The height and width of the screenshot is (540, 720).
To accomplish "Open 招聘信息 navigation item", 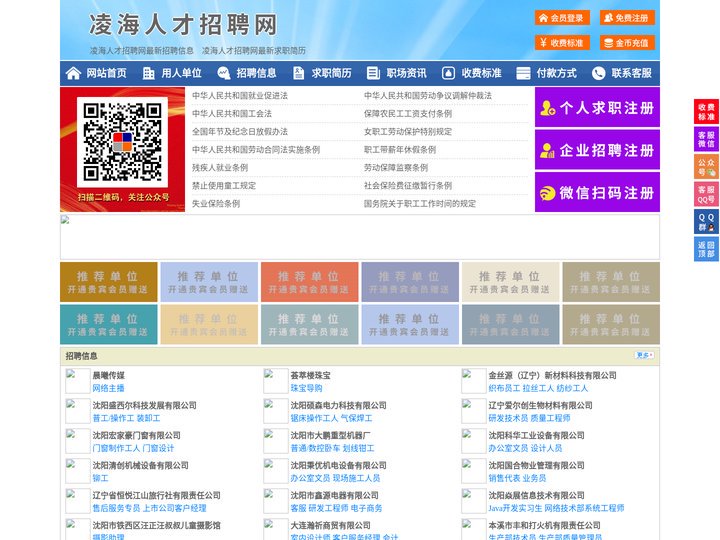I will pos(256,73).
